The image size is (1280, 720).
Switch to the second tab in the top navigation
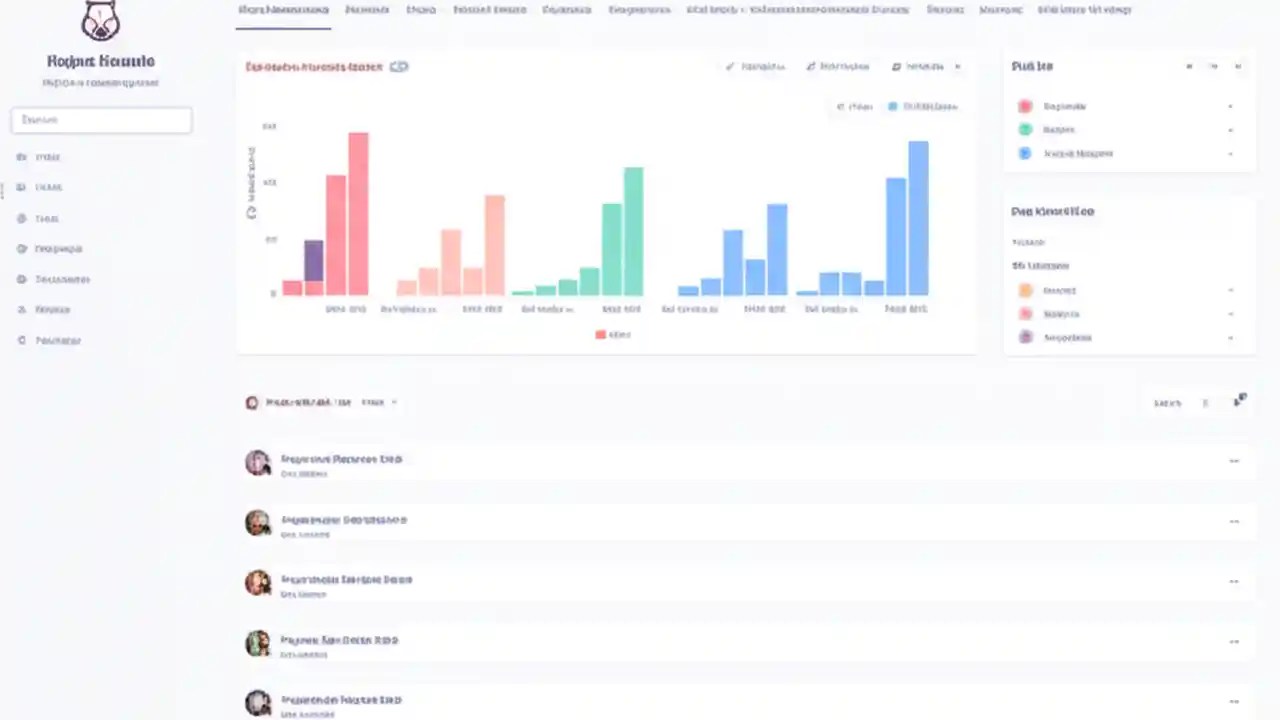(x=366, y=9)
